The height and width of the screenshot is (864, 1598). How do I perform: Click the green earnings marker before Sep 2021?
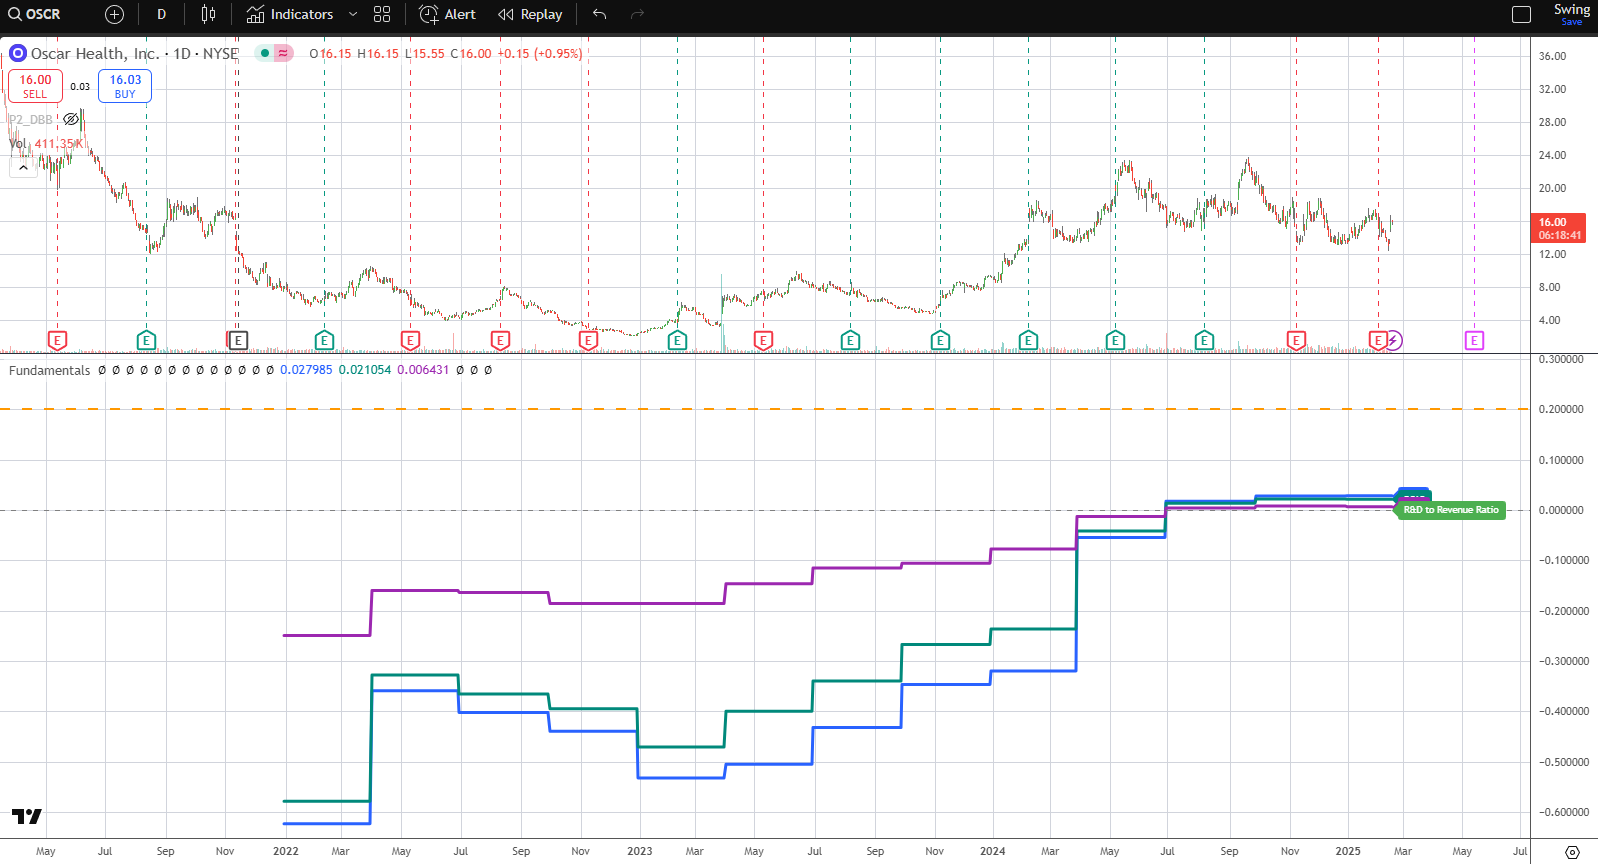pyautogui.click(x=146, y=341)
